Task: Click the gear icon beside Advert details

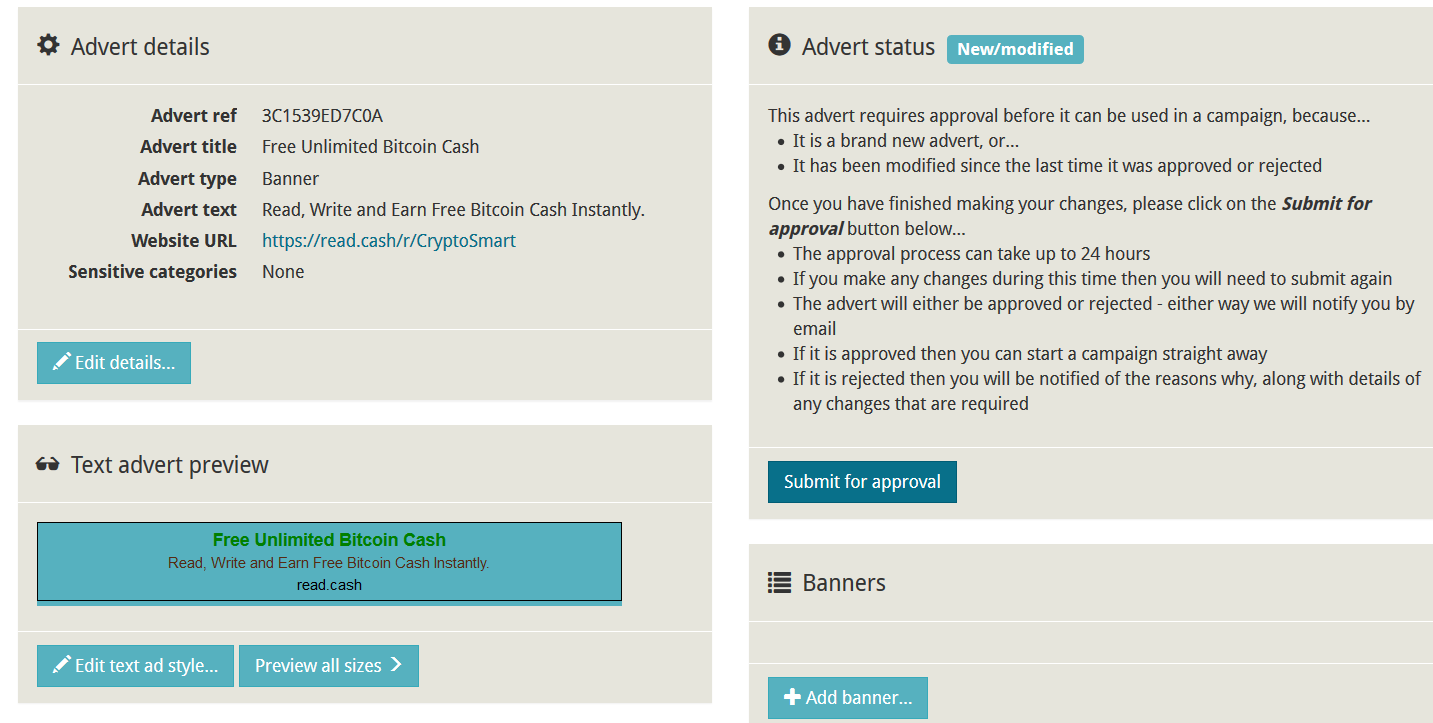Action: (48, 46)
